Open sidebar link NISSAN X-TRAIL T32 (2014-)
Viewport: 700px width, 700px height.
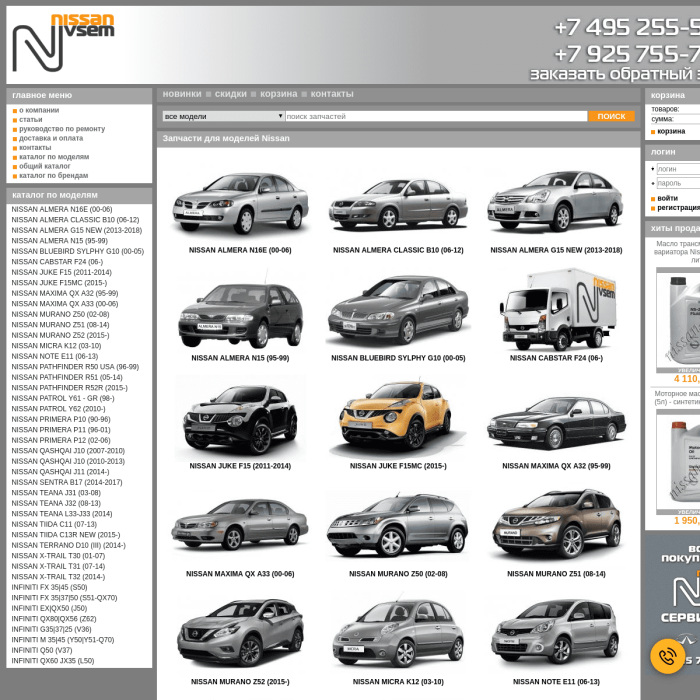coord(58,577)
